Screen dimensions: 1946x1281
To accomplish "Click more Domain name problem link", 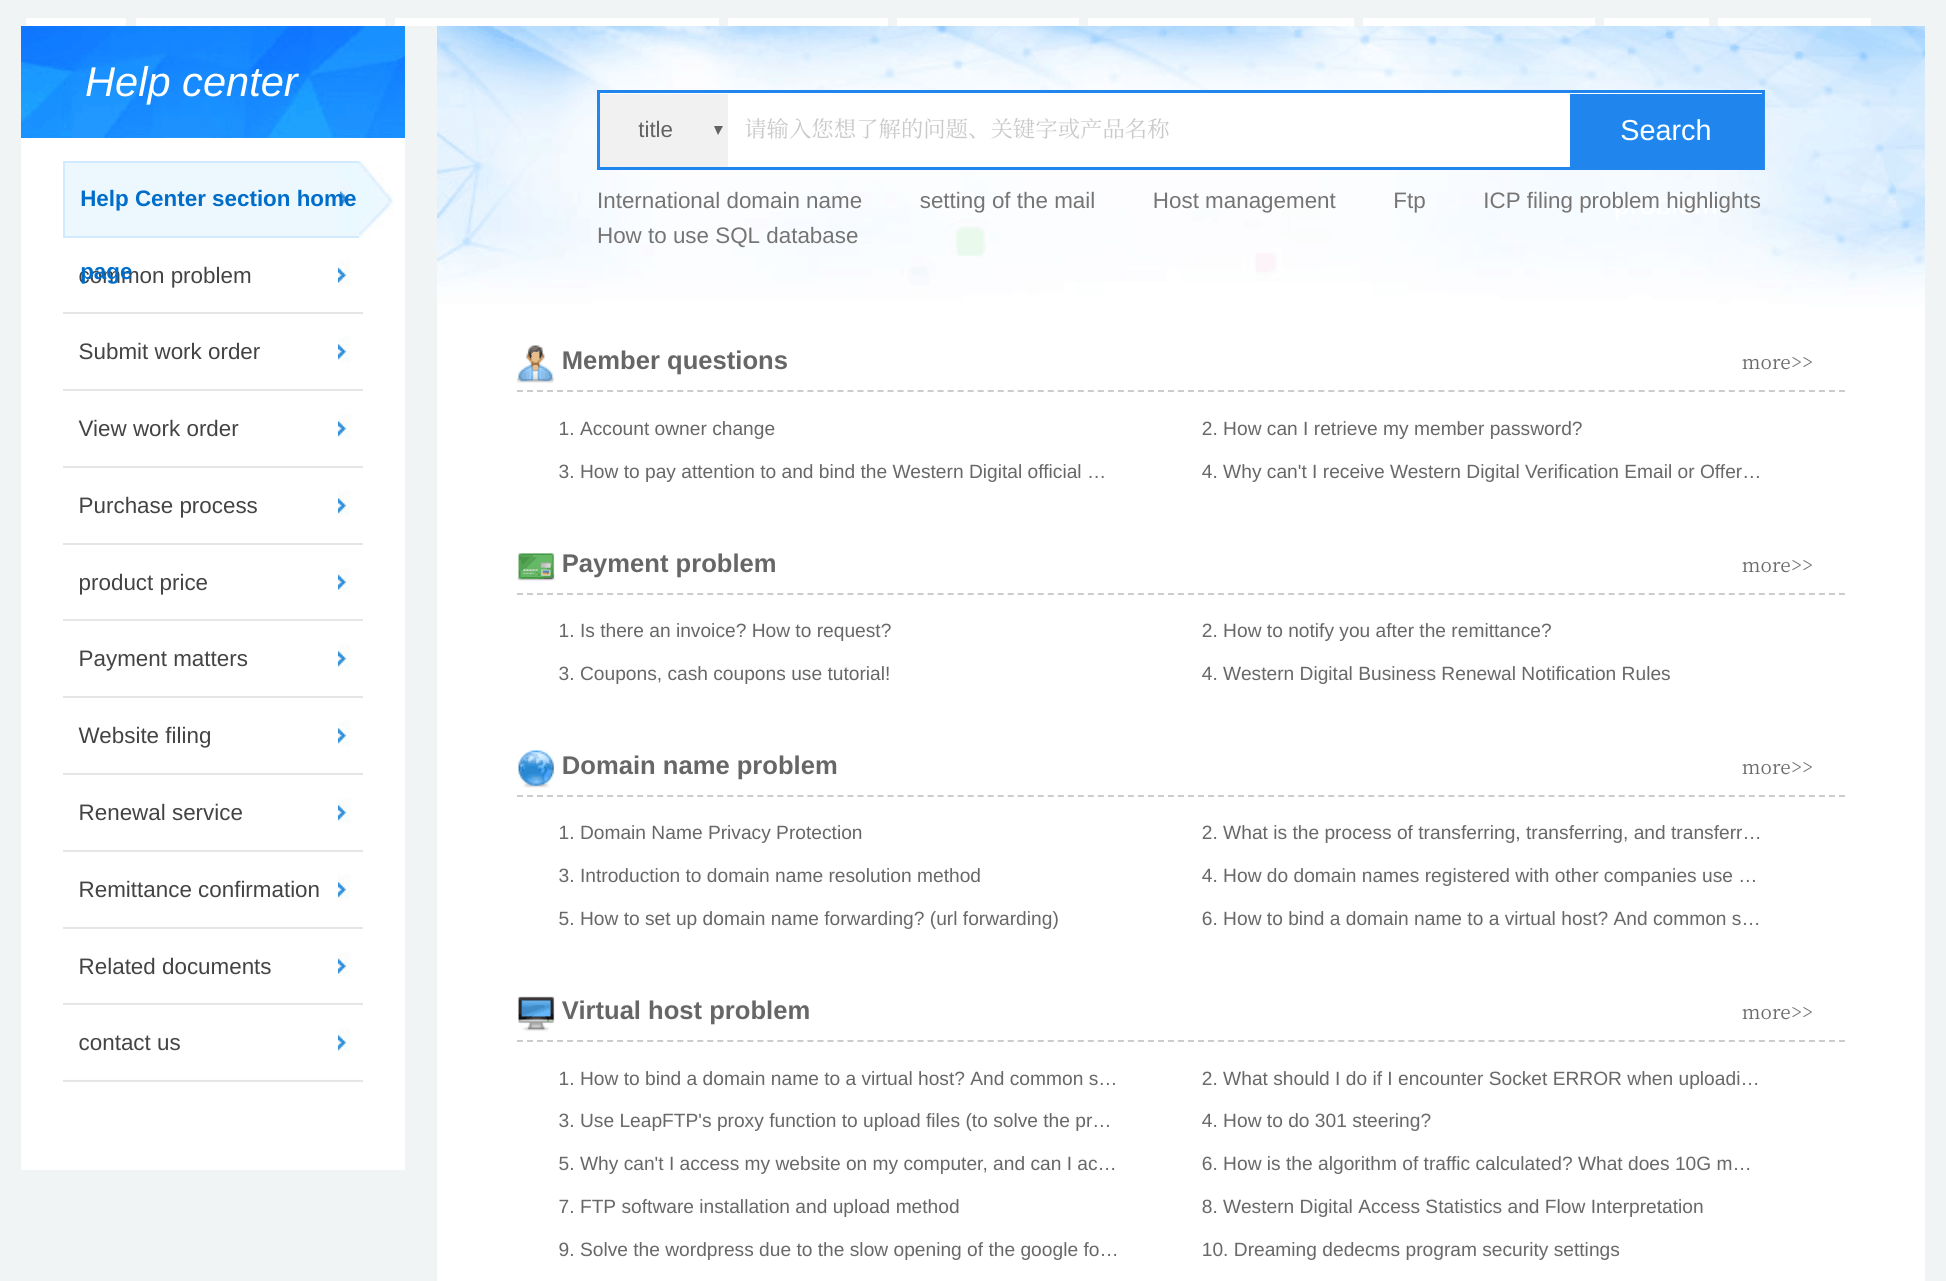I will pyautogui.click(x=1779, y=768).
